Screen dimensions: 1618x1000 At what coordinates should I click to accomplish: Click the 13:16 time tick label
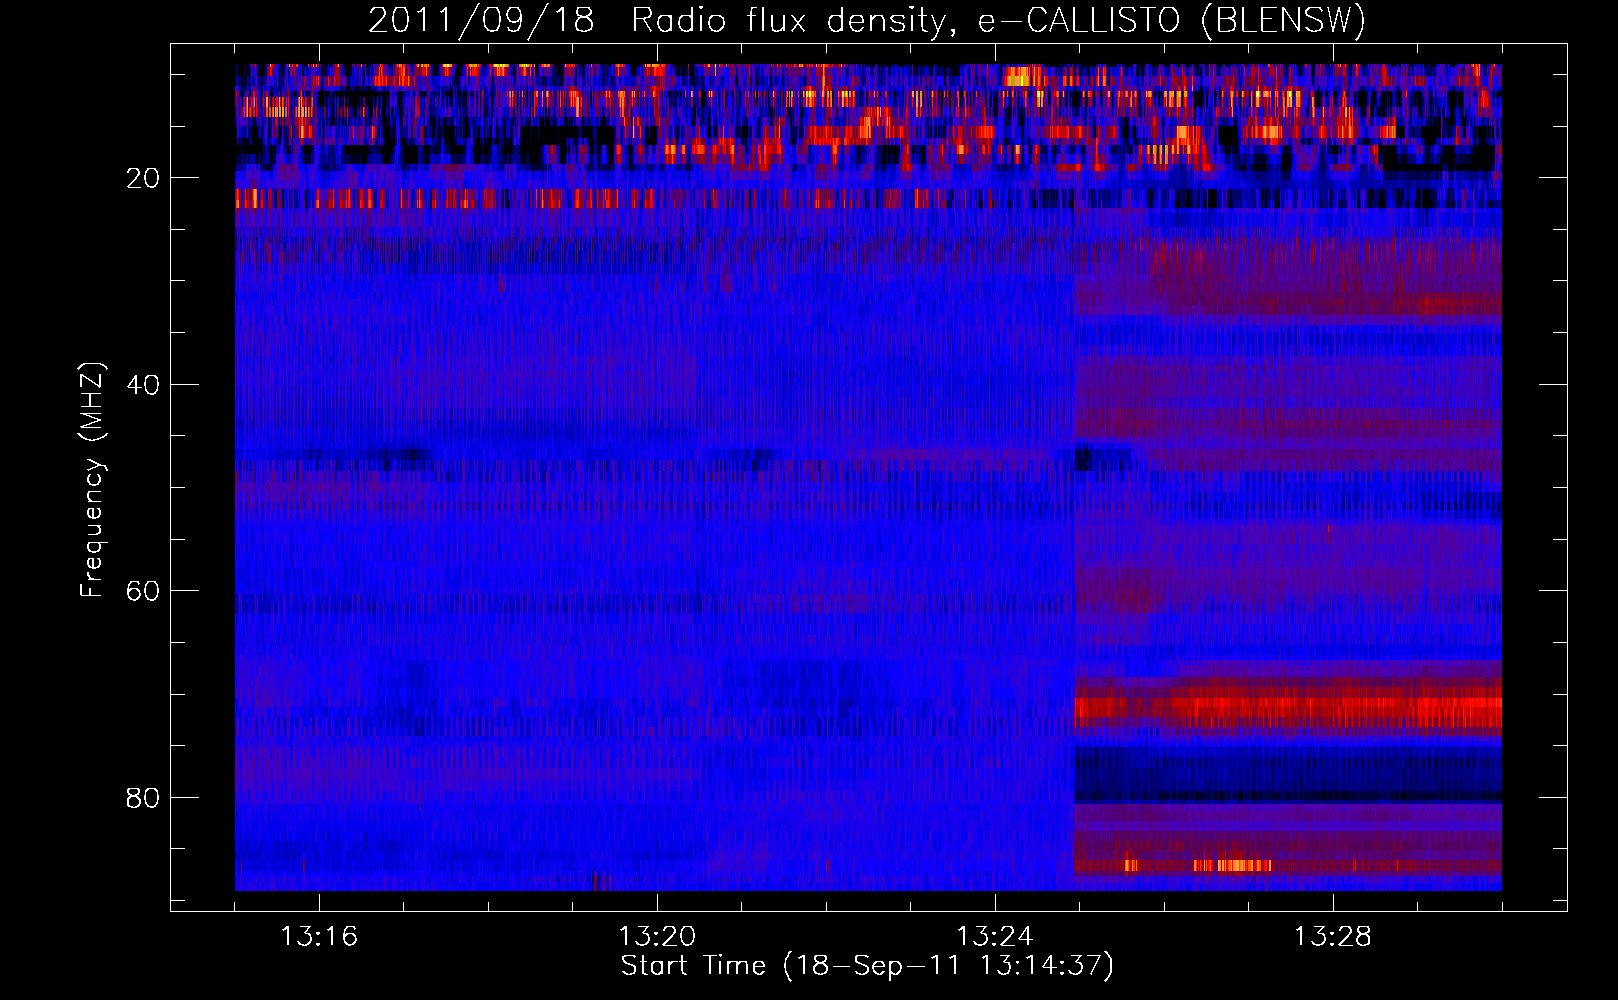pos(319,937)
